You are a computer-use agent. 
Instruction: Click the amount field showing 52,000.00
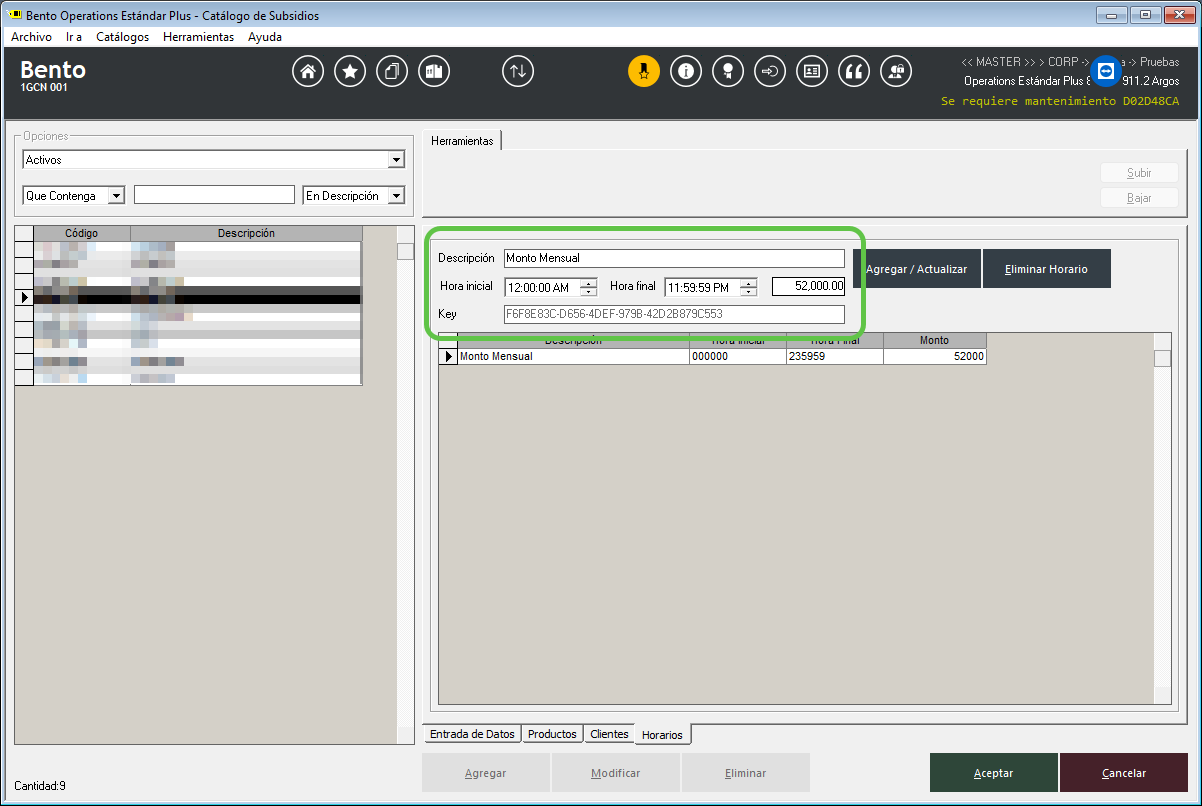point(809,286)
